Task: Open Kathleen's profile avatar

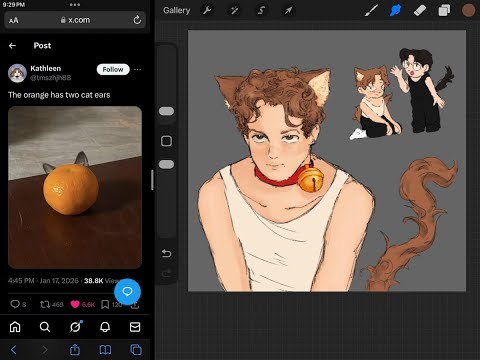Action: tap(17, 73)
